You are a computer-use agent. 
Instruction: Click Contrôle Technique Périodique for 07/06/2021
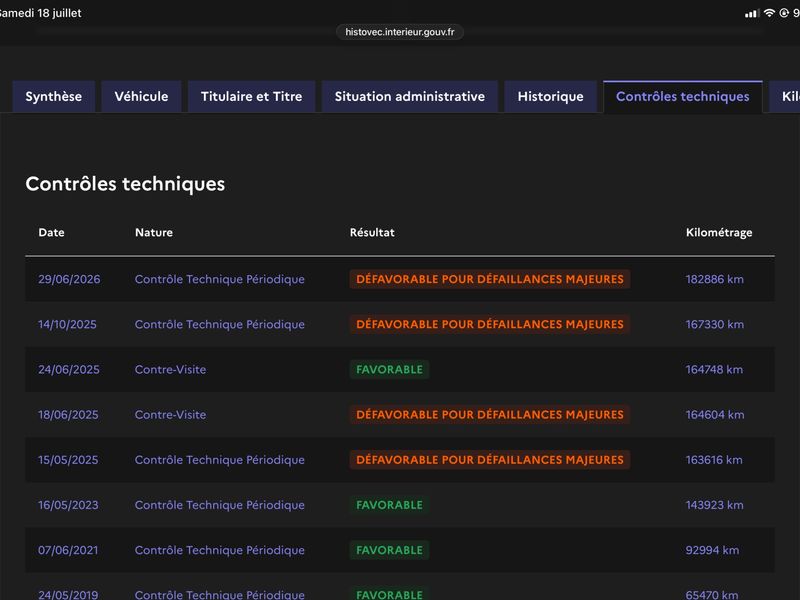click(220, 550)
